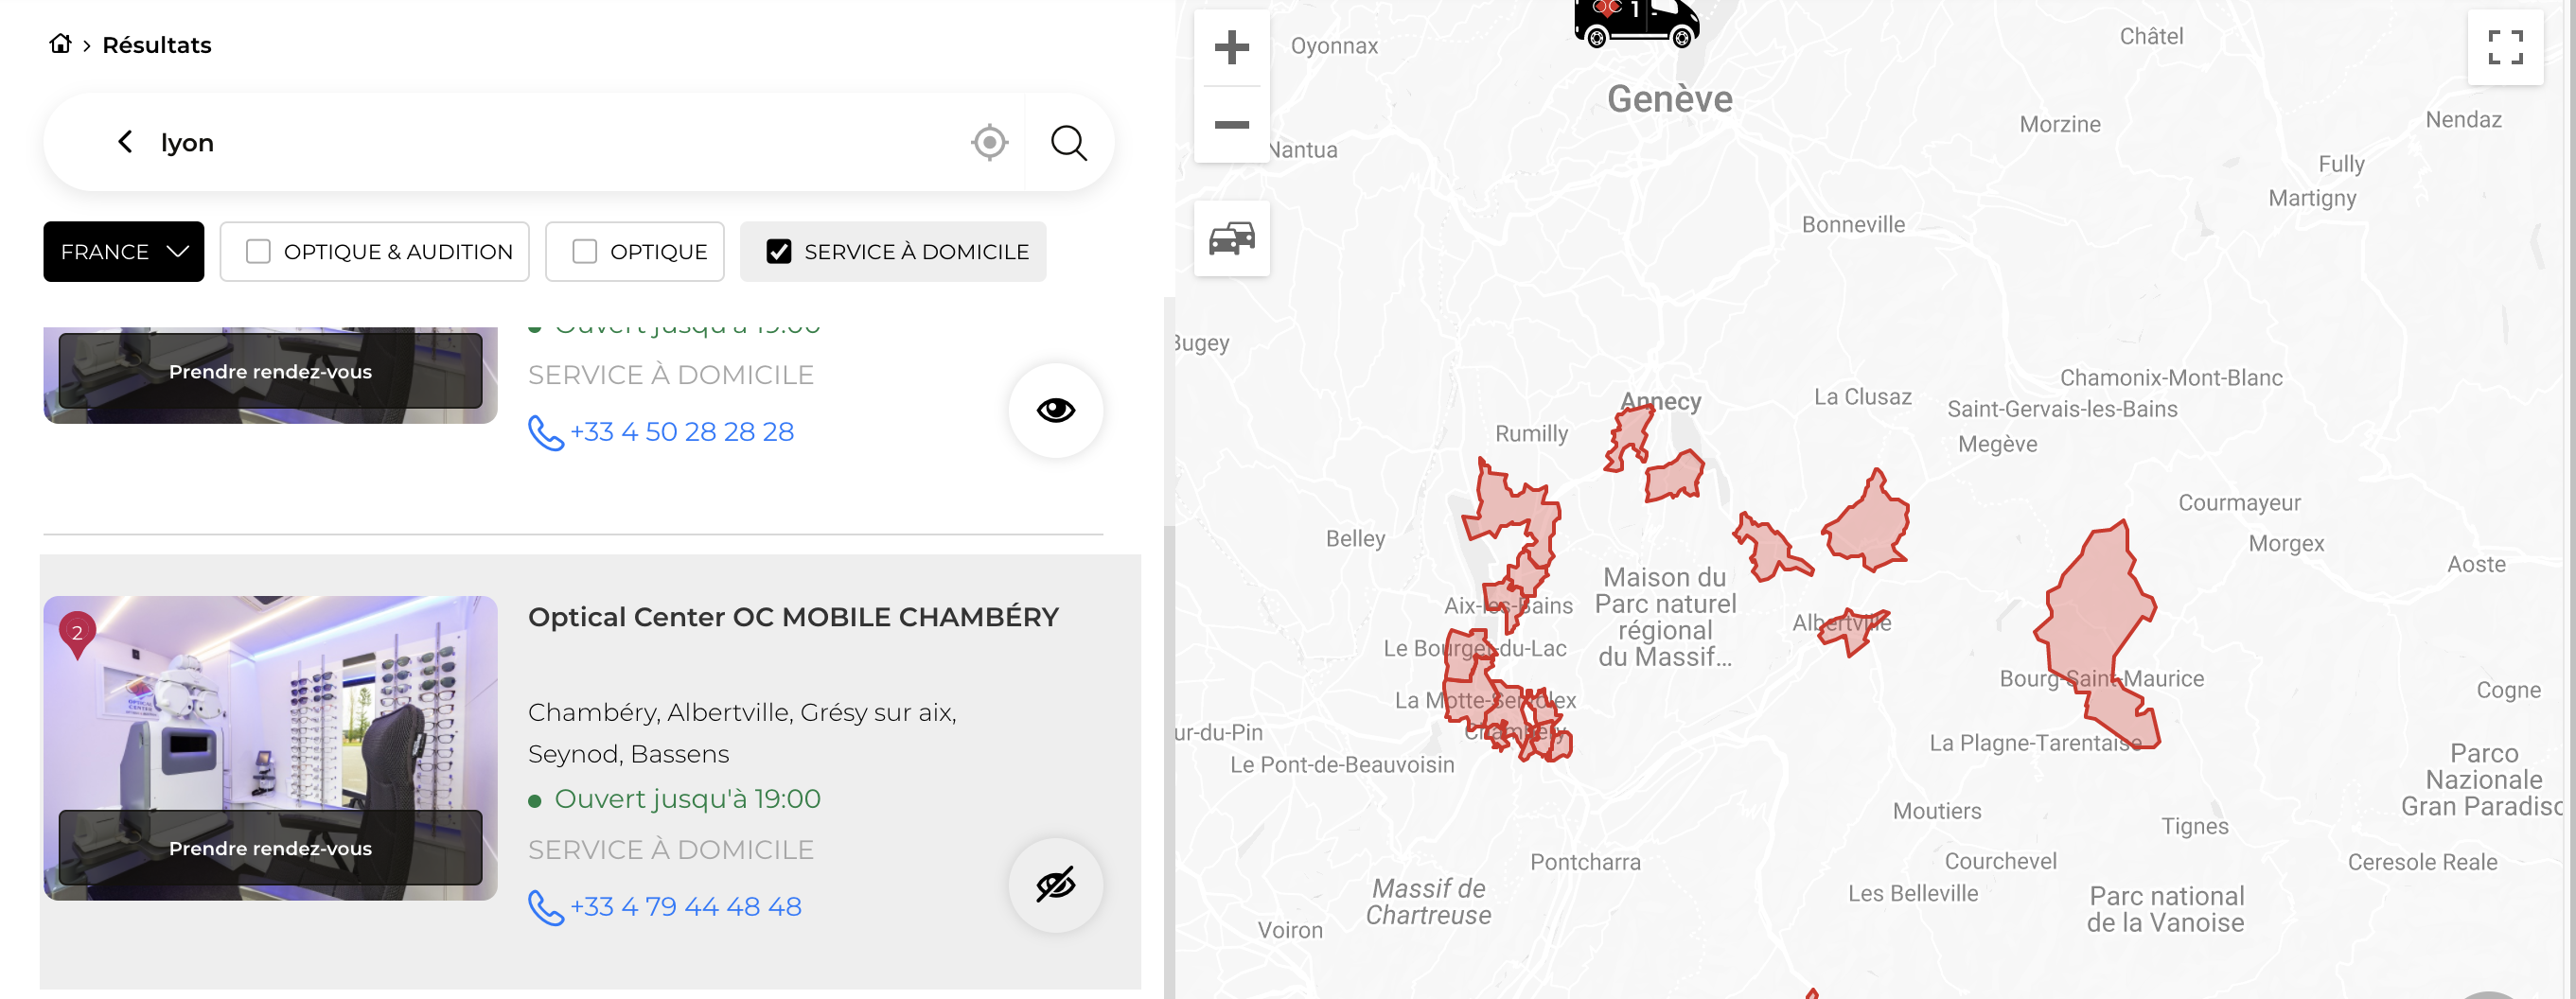Click Prendre rendez-vous on the Chambéry card

coord(270,848)
